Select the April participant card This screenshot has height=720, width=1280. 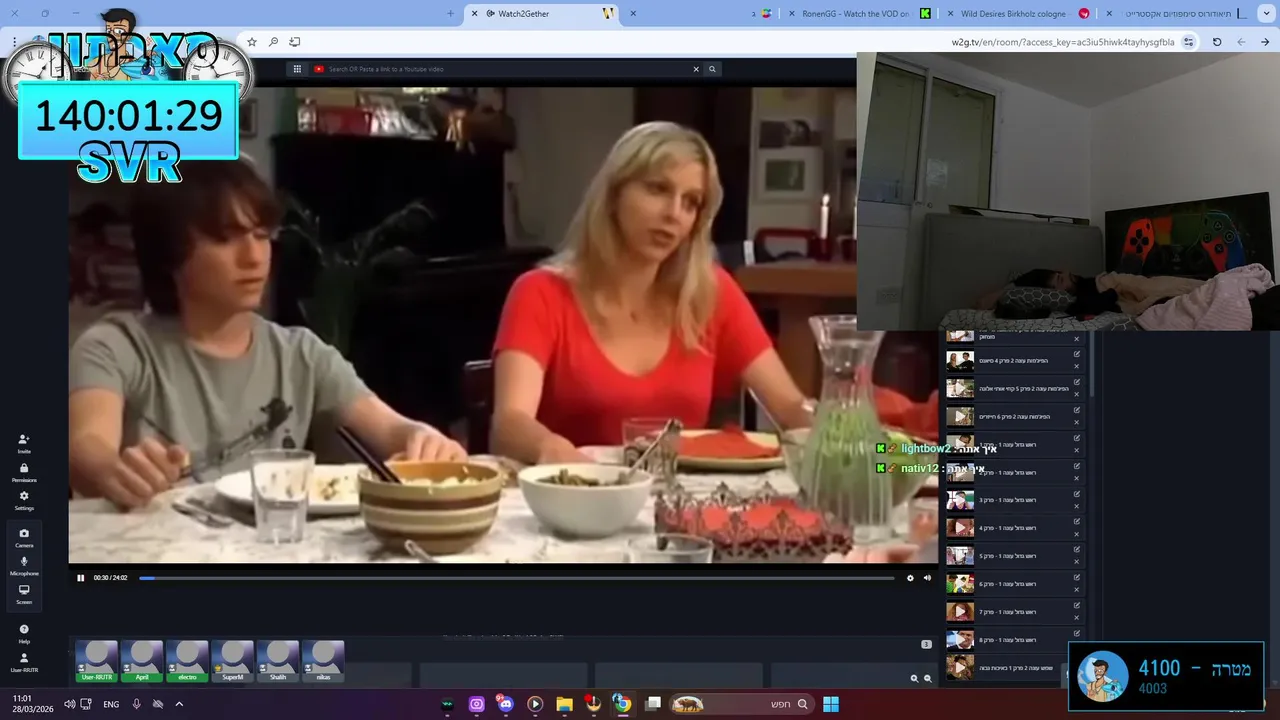tap(142, 661)
